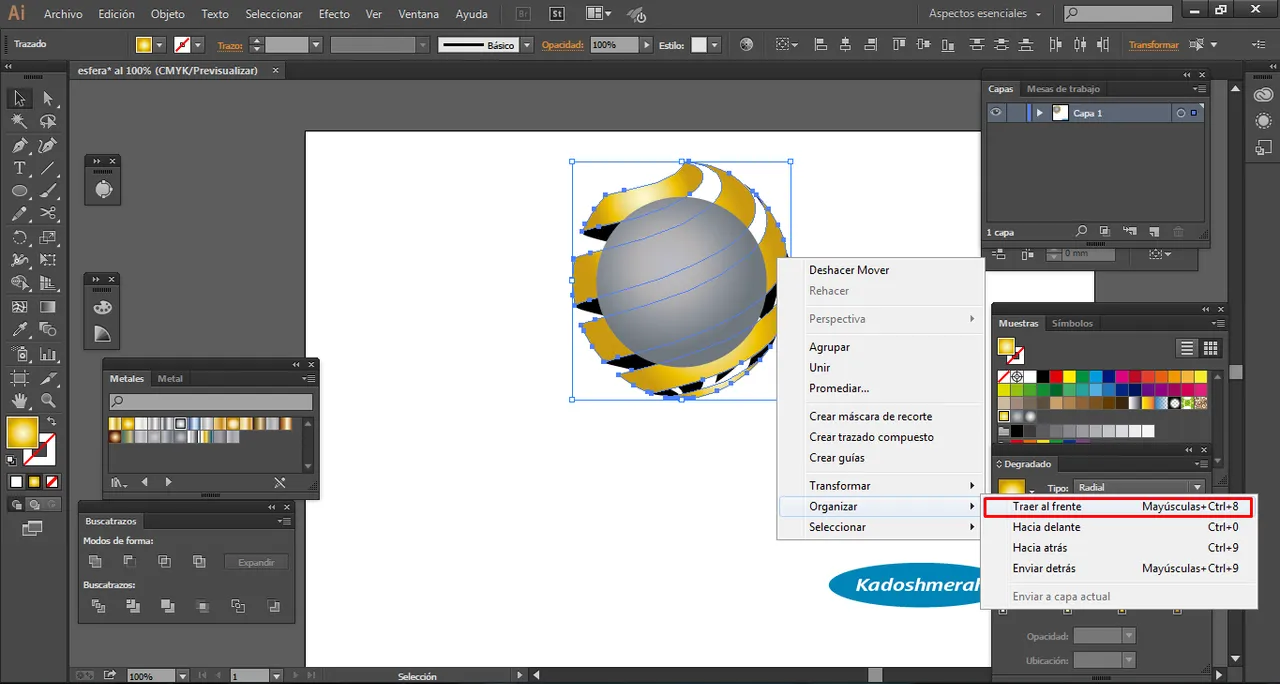This screenshot has width=1280, height=684.
Task: Open the Efecto menu
Action: click(334, 14)
